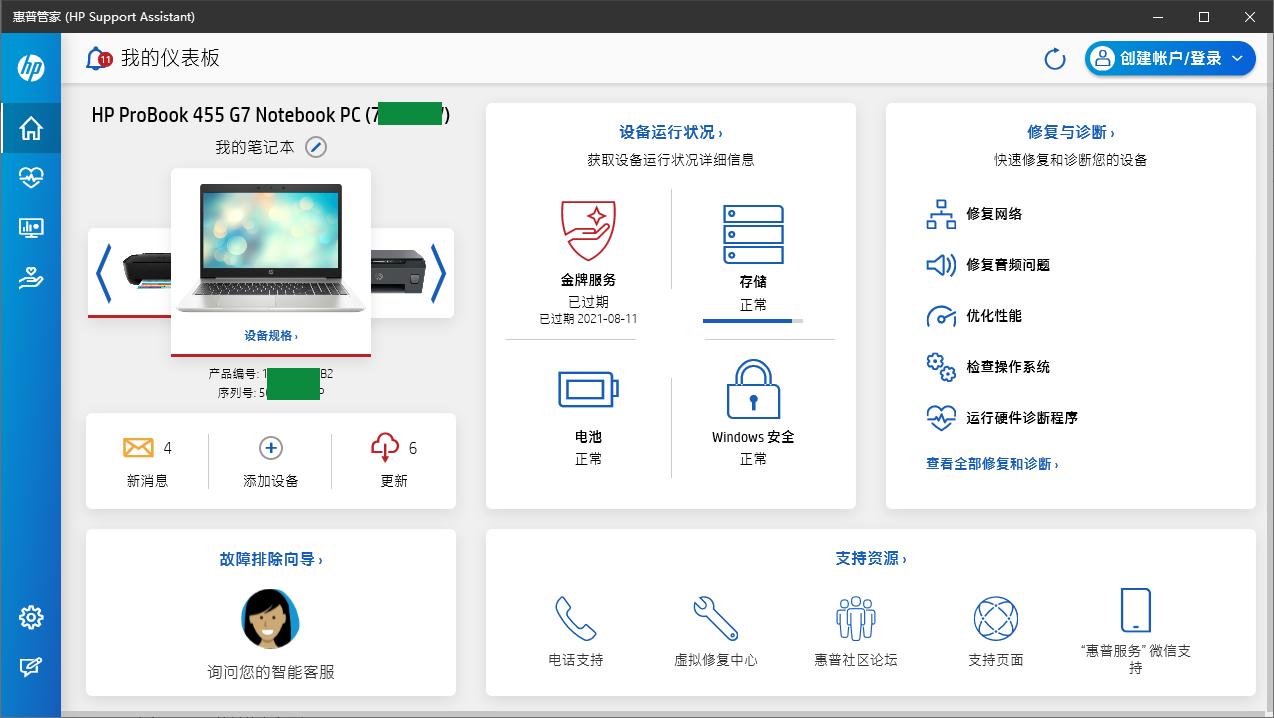Image resolution: width=1274 pixels, height=718 pixels.
Task: Click the refresh circular arrow icon
Action: click(1055, 59)
